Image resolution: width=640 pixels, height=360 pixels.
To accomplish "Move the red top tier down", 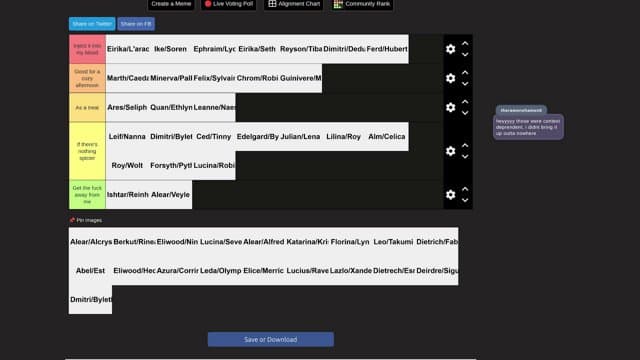I will [465, 55].
